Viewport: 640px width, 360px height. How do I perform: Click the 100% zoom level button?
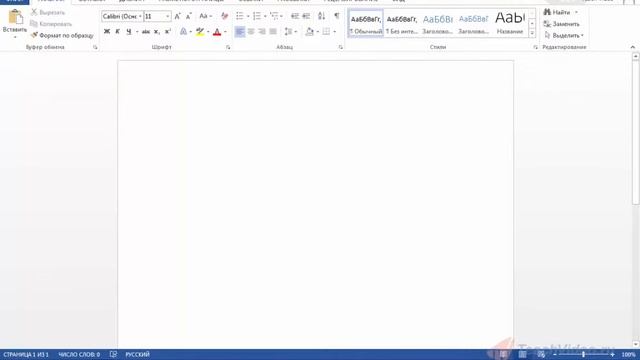coord(629,354)
